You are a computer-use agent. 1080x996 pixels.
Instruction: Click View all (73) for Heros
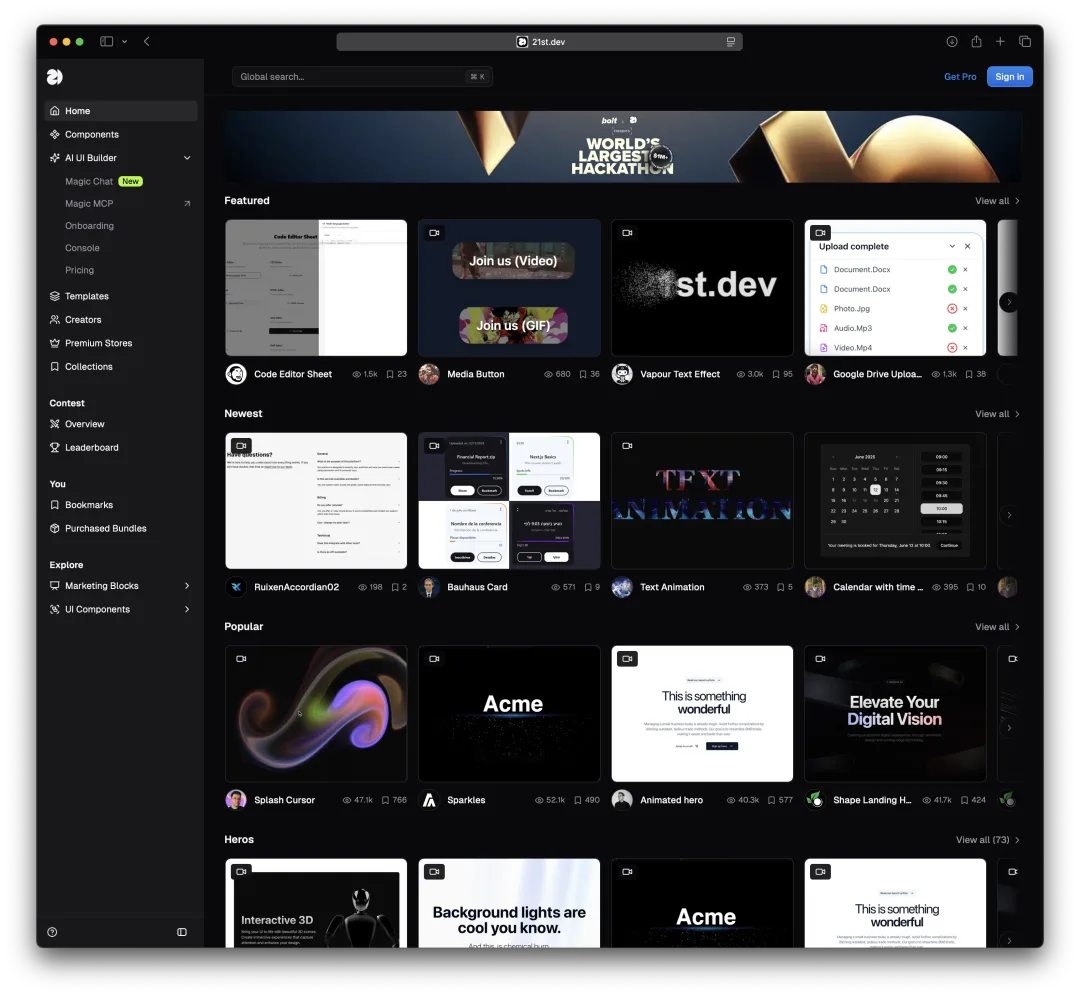point(987,839)
